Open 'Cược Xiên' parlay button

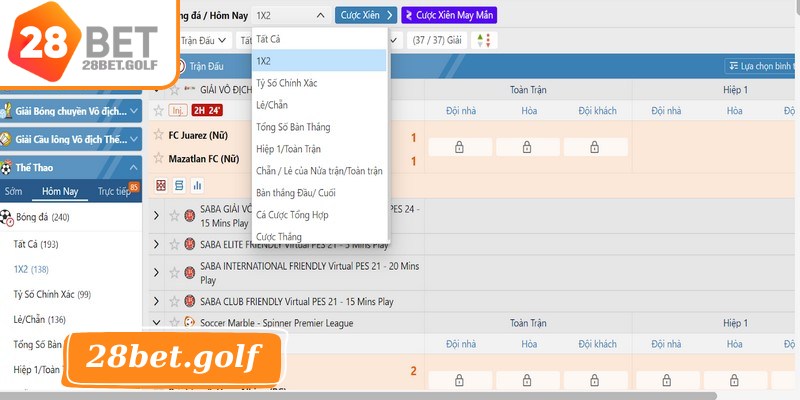coord(366,15)
